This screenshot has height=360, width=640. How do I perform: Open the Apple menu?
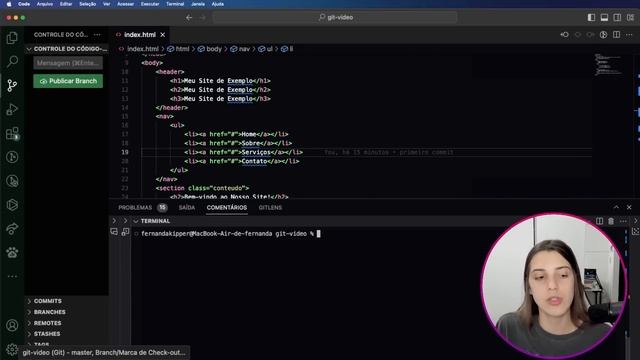coord(9,4)
